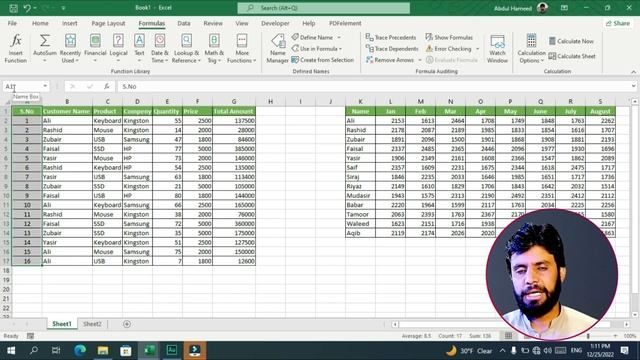The image size is (640, 360).
Task: Toggle Show Formulas
Action: point(449,37)
